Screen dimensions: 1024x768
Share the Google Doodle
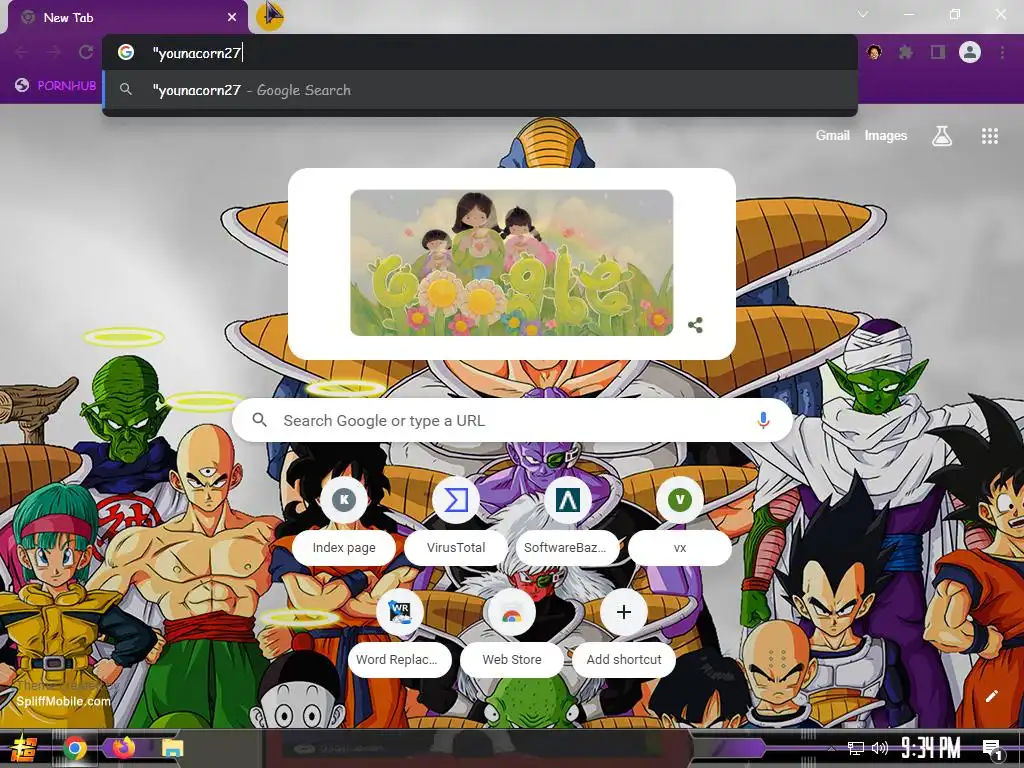696,325
